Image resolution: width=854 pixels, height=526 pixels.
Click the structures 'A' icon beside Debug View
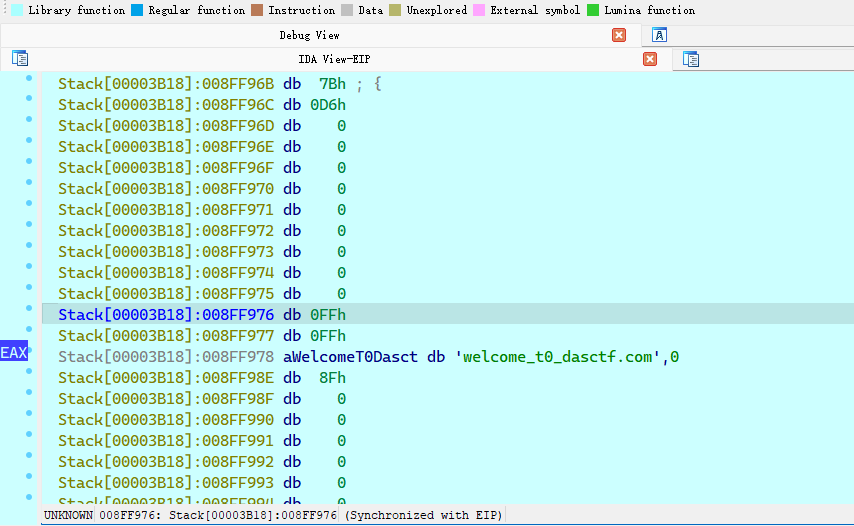coord(659,35)
